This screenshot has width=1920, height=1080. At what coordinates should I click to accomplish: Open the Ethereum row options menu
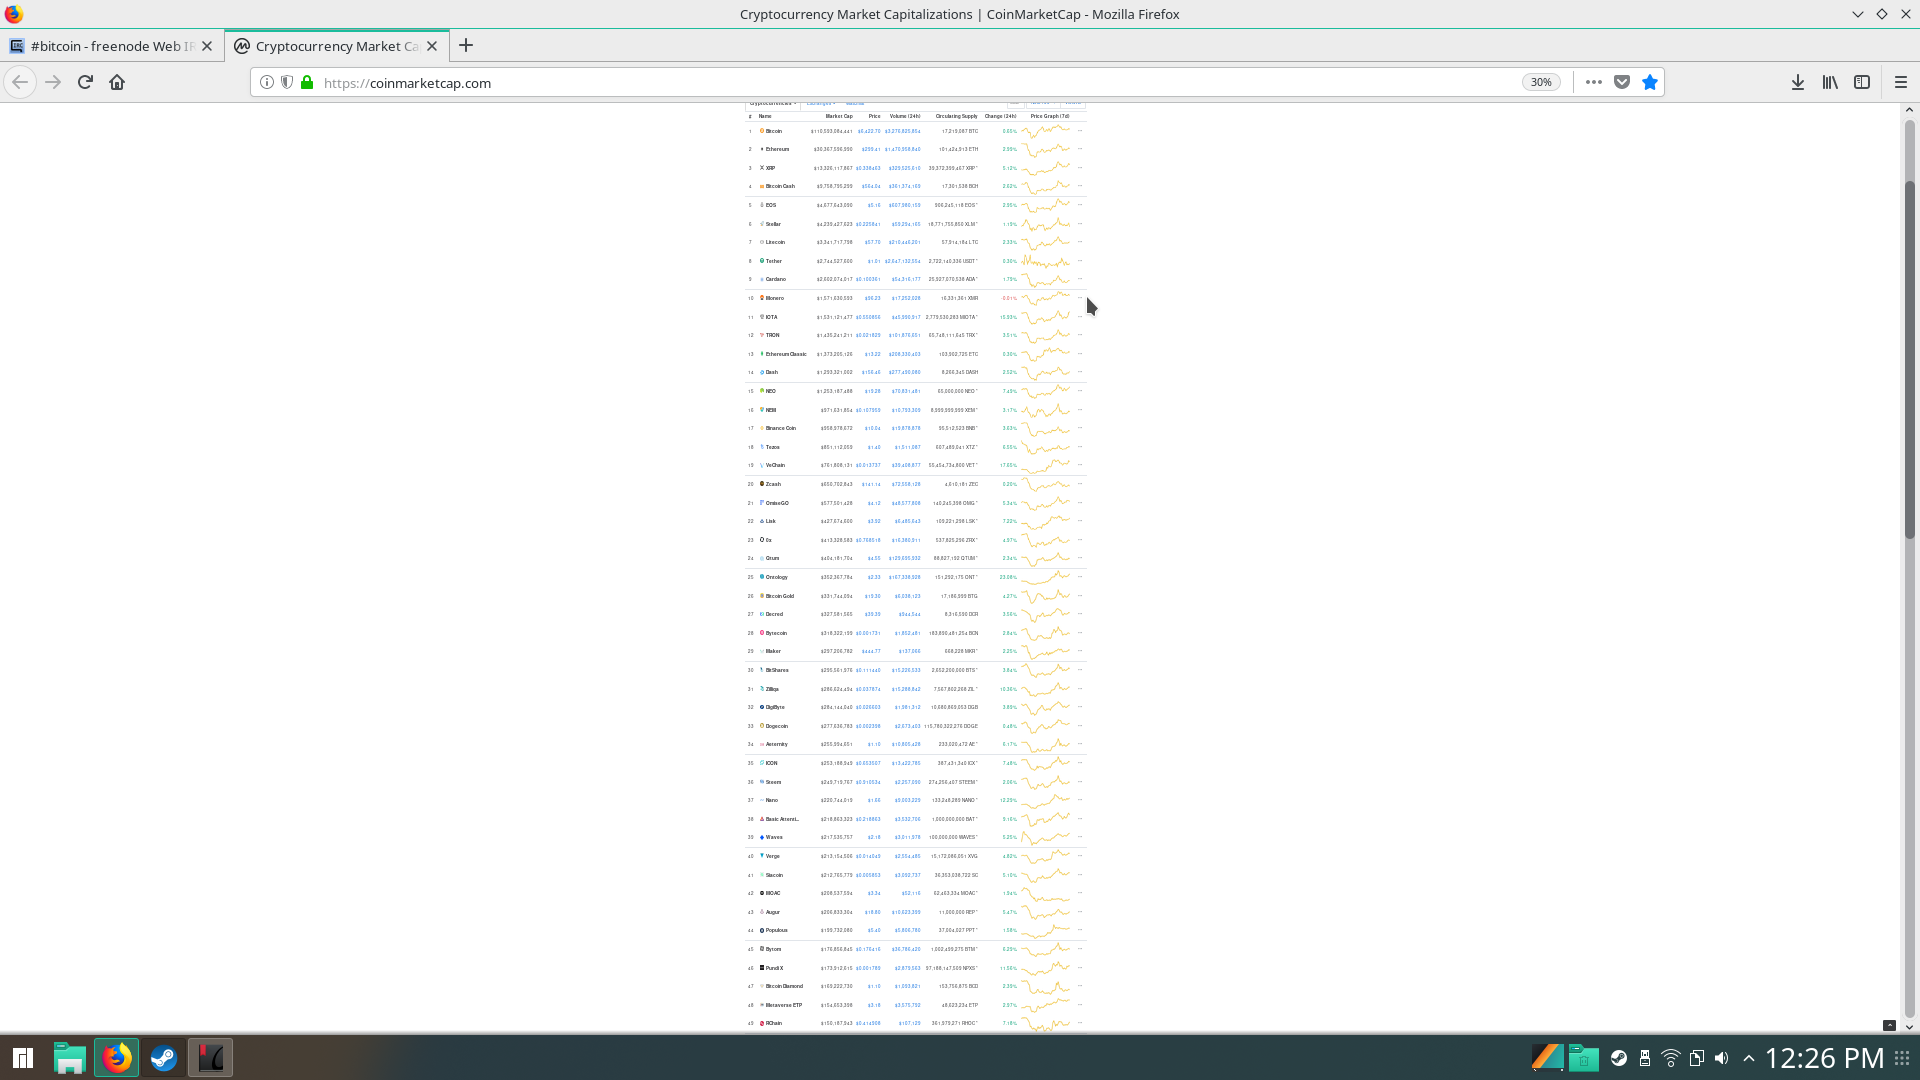(1080, 149)
